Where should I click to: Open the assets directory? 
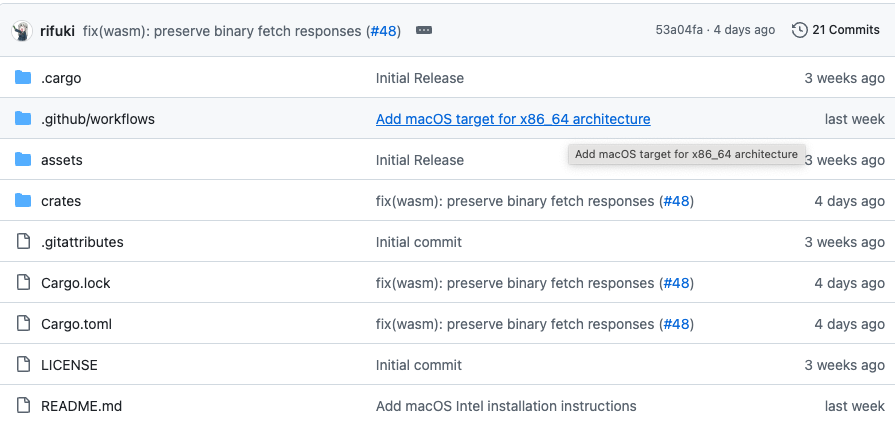(x=62, y=160)
